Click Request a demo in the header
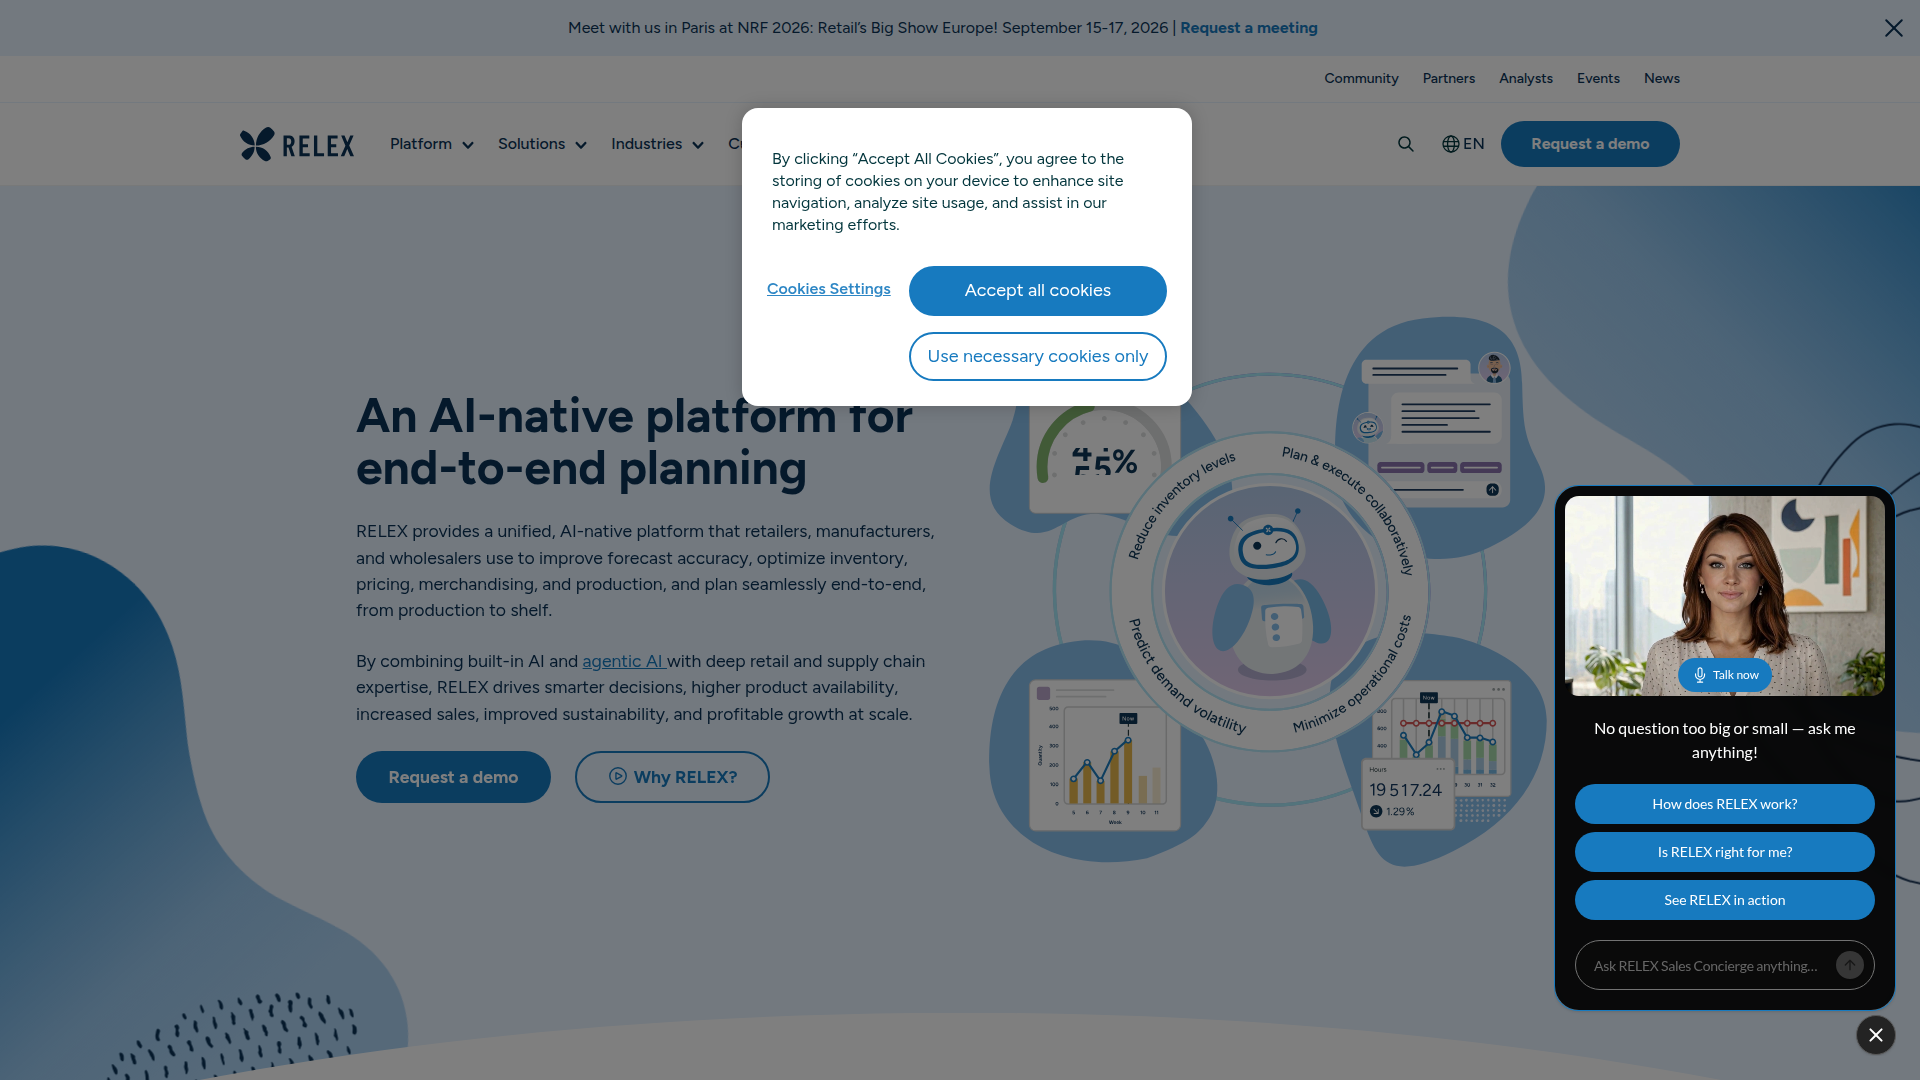Screen dimensions: 1920x1080 coord(1590,144)
